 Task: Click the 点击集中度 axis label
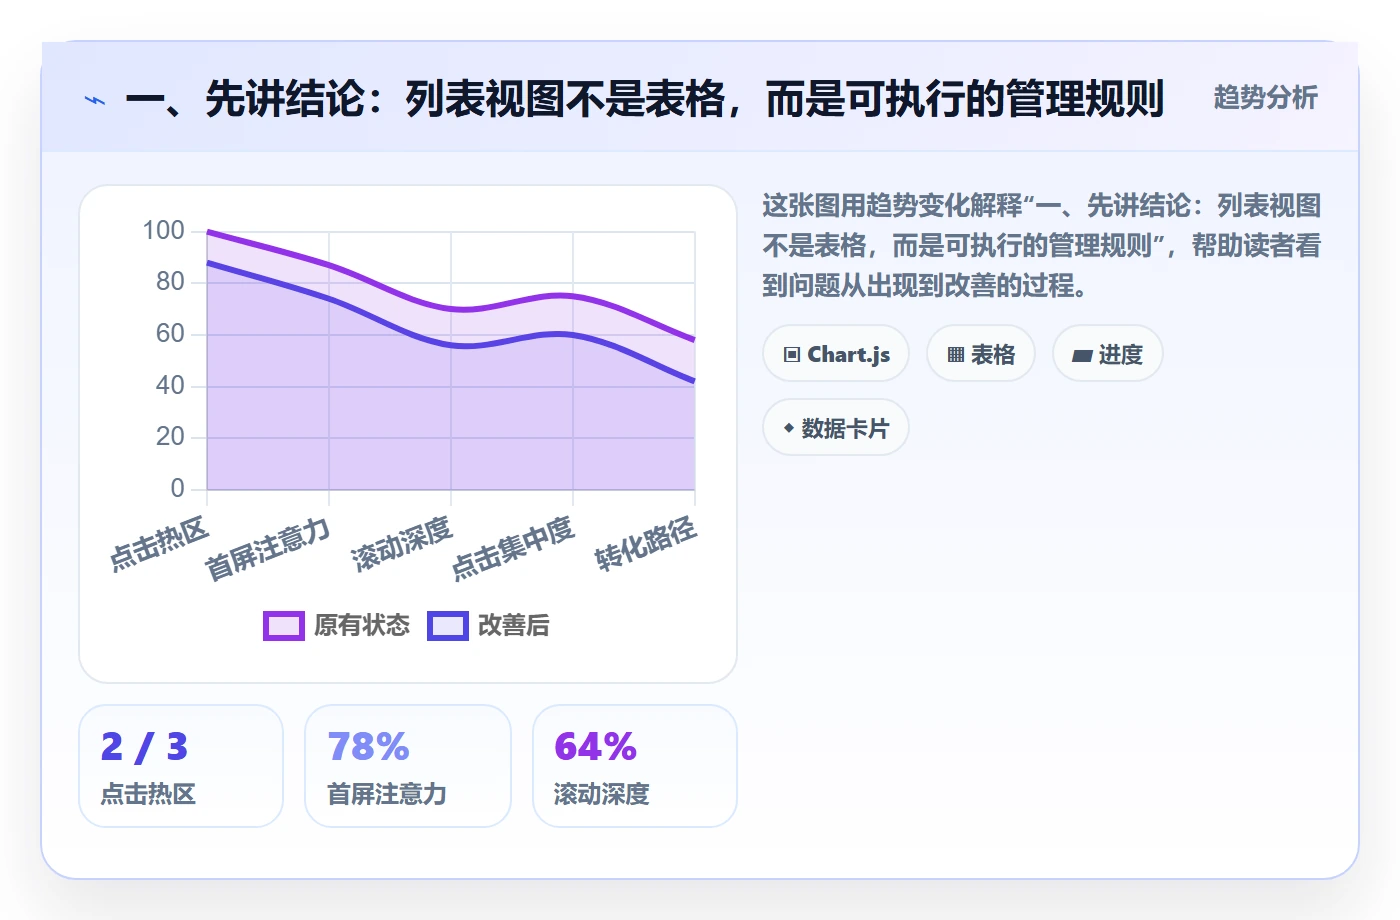tap(513, 548)
